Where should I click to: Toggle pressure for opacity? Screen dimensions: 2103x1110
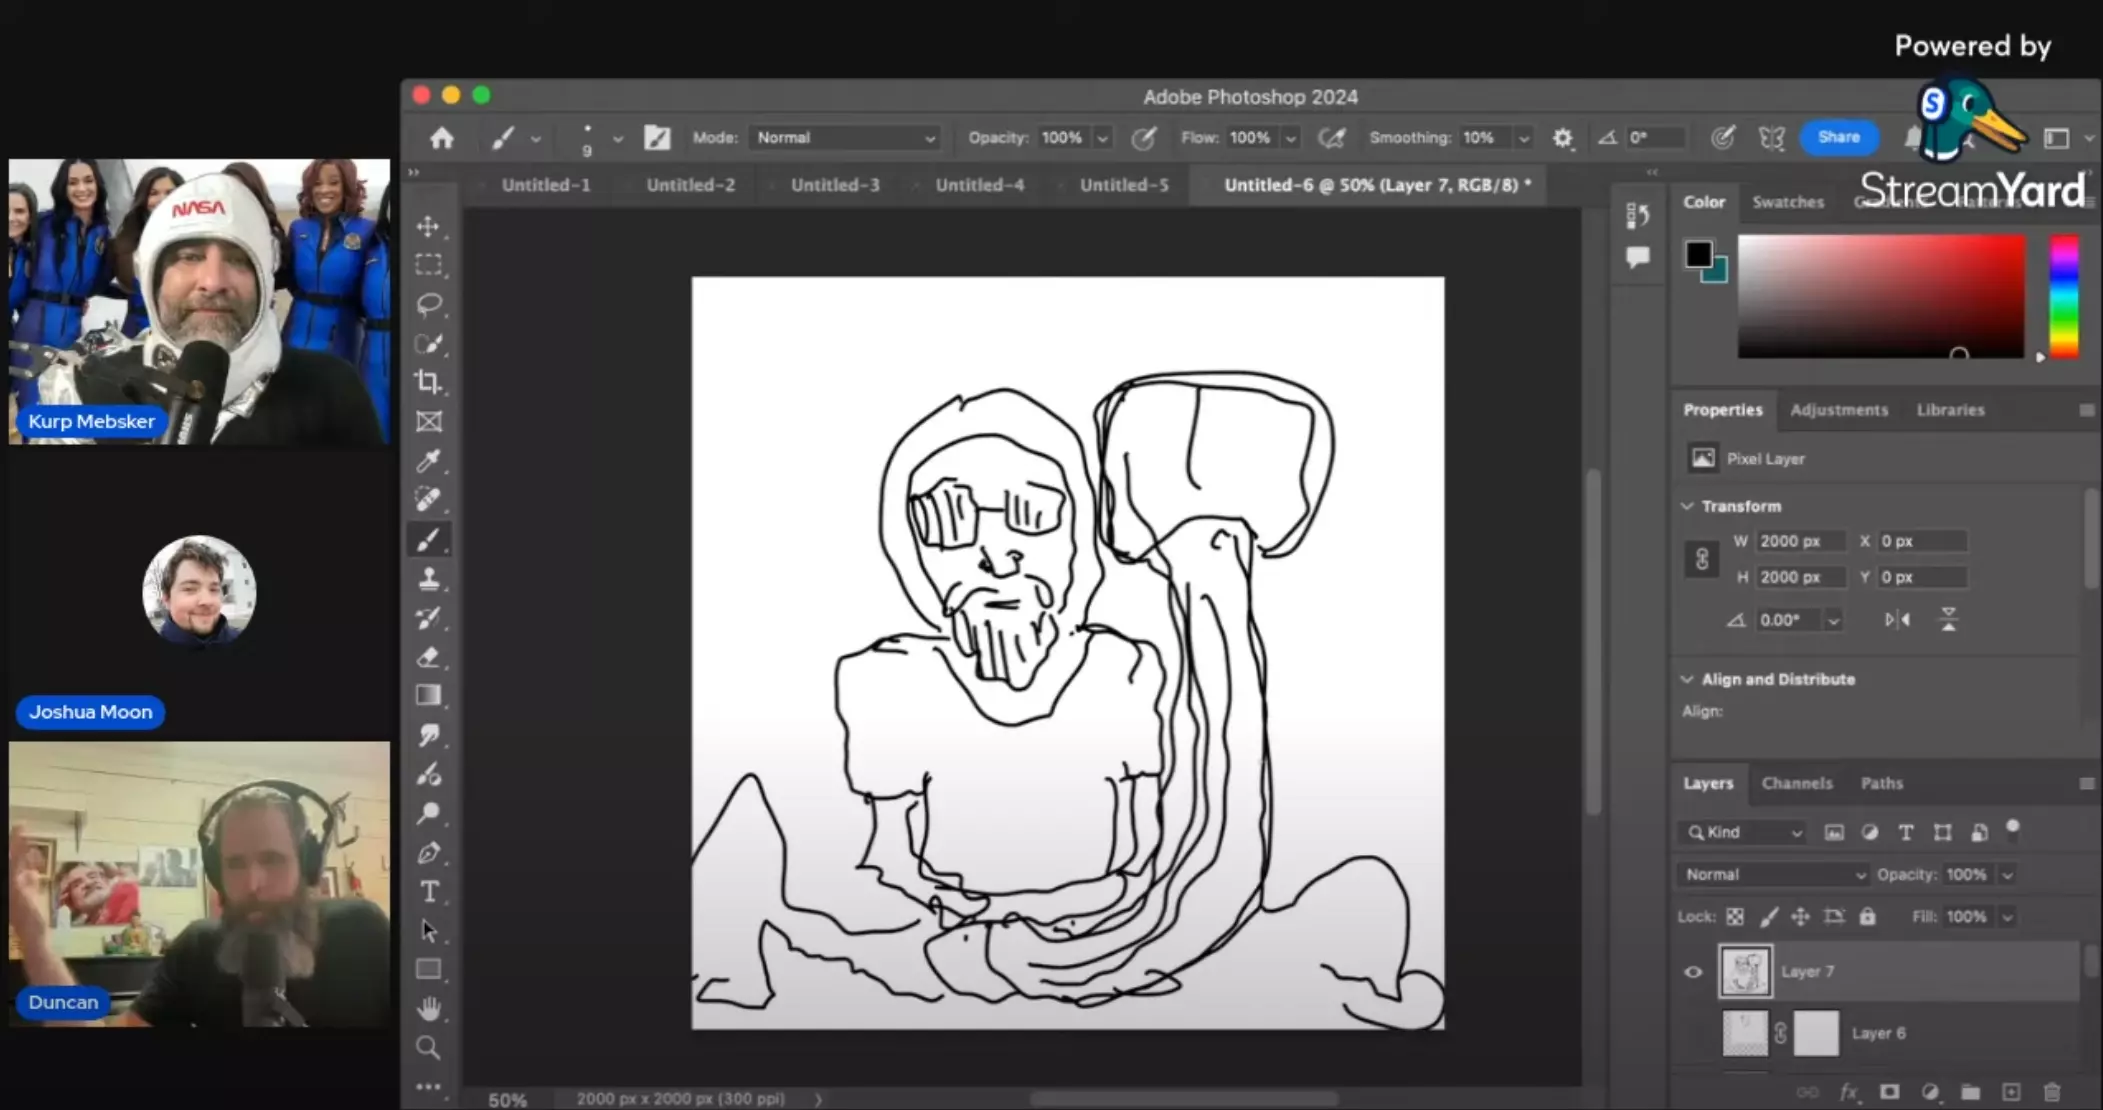pyautogui.click(x=1143, y=138)
